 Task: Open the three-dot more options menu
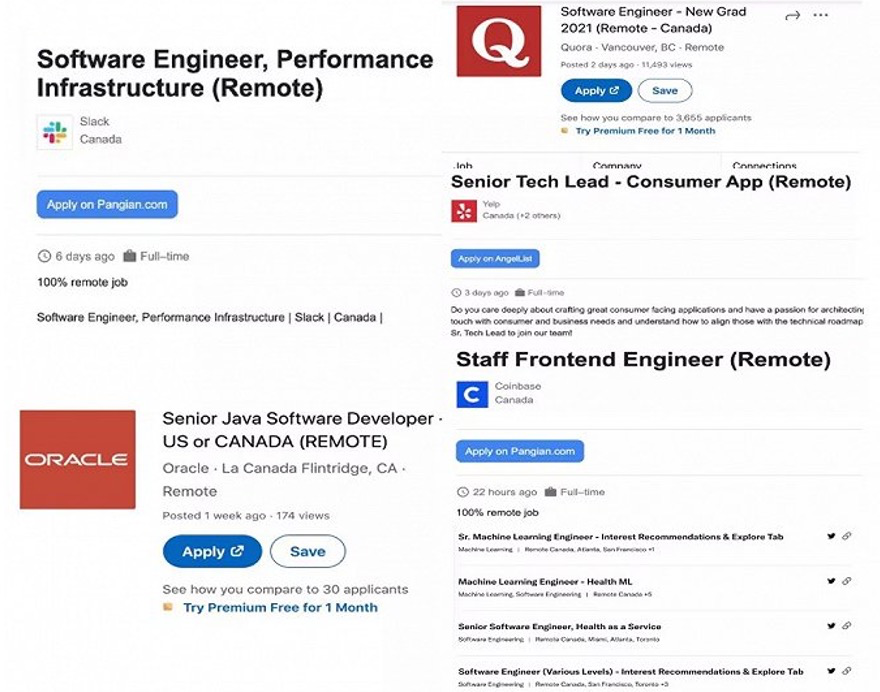(x=821, y=15)
